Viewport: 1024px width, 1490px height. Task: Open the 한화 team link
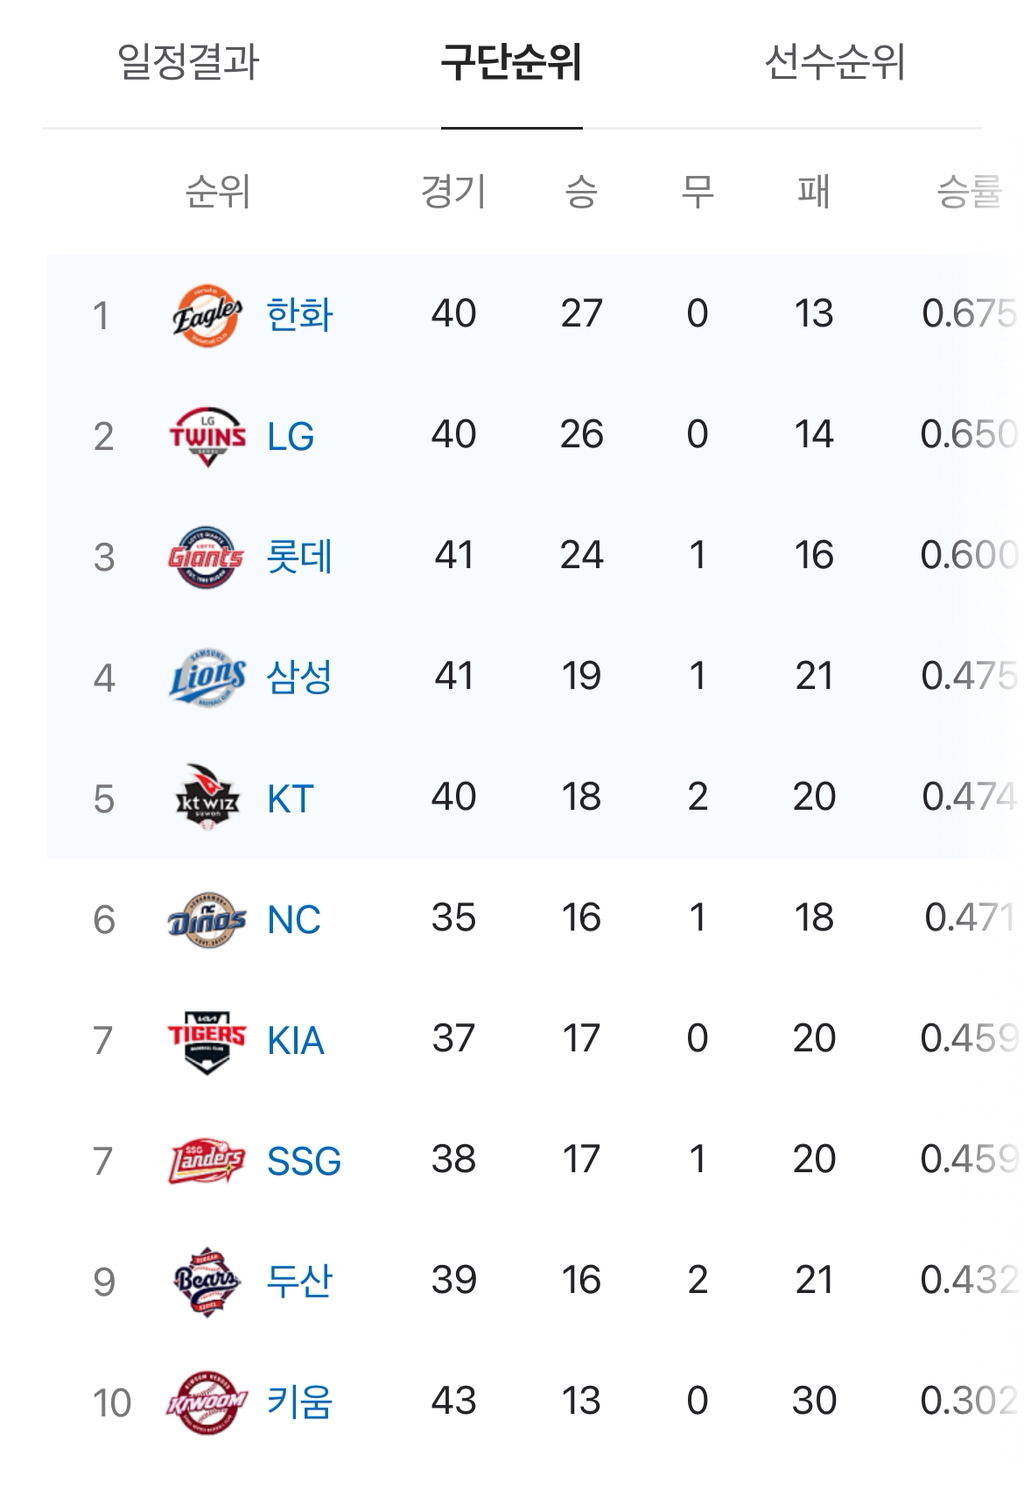[299, 315]
